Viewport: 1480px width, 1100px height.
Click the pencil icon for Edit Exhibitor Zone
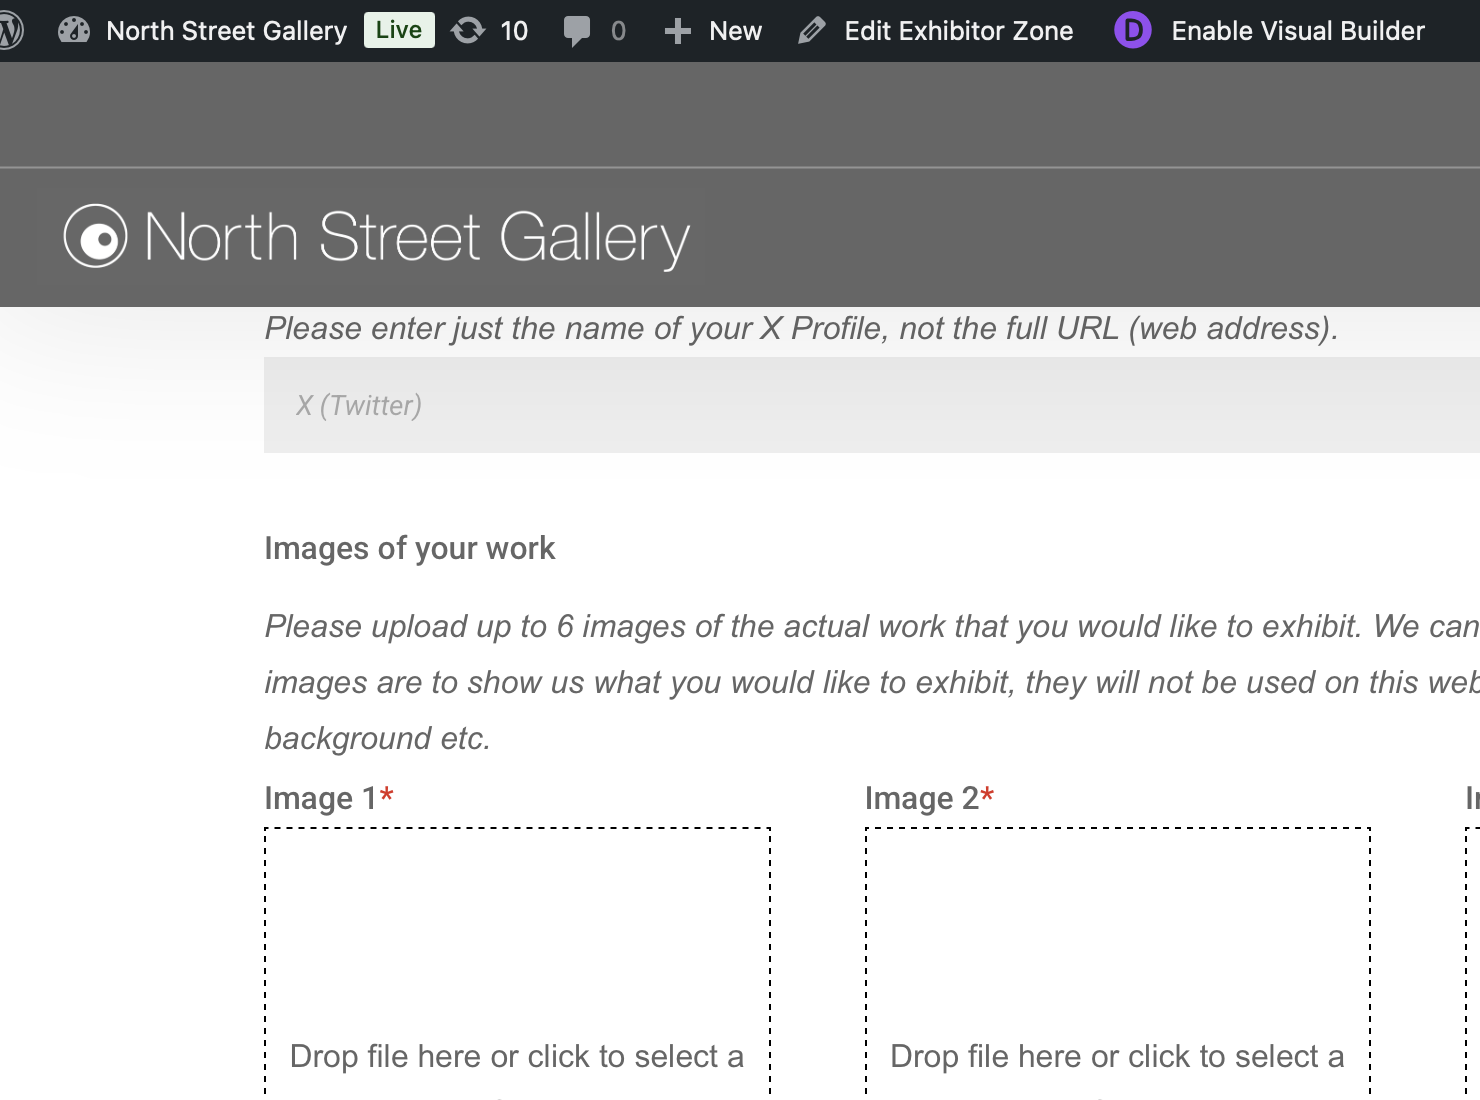coord(812,31)
